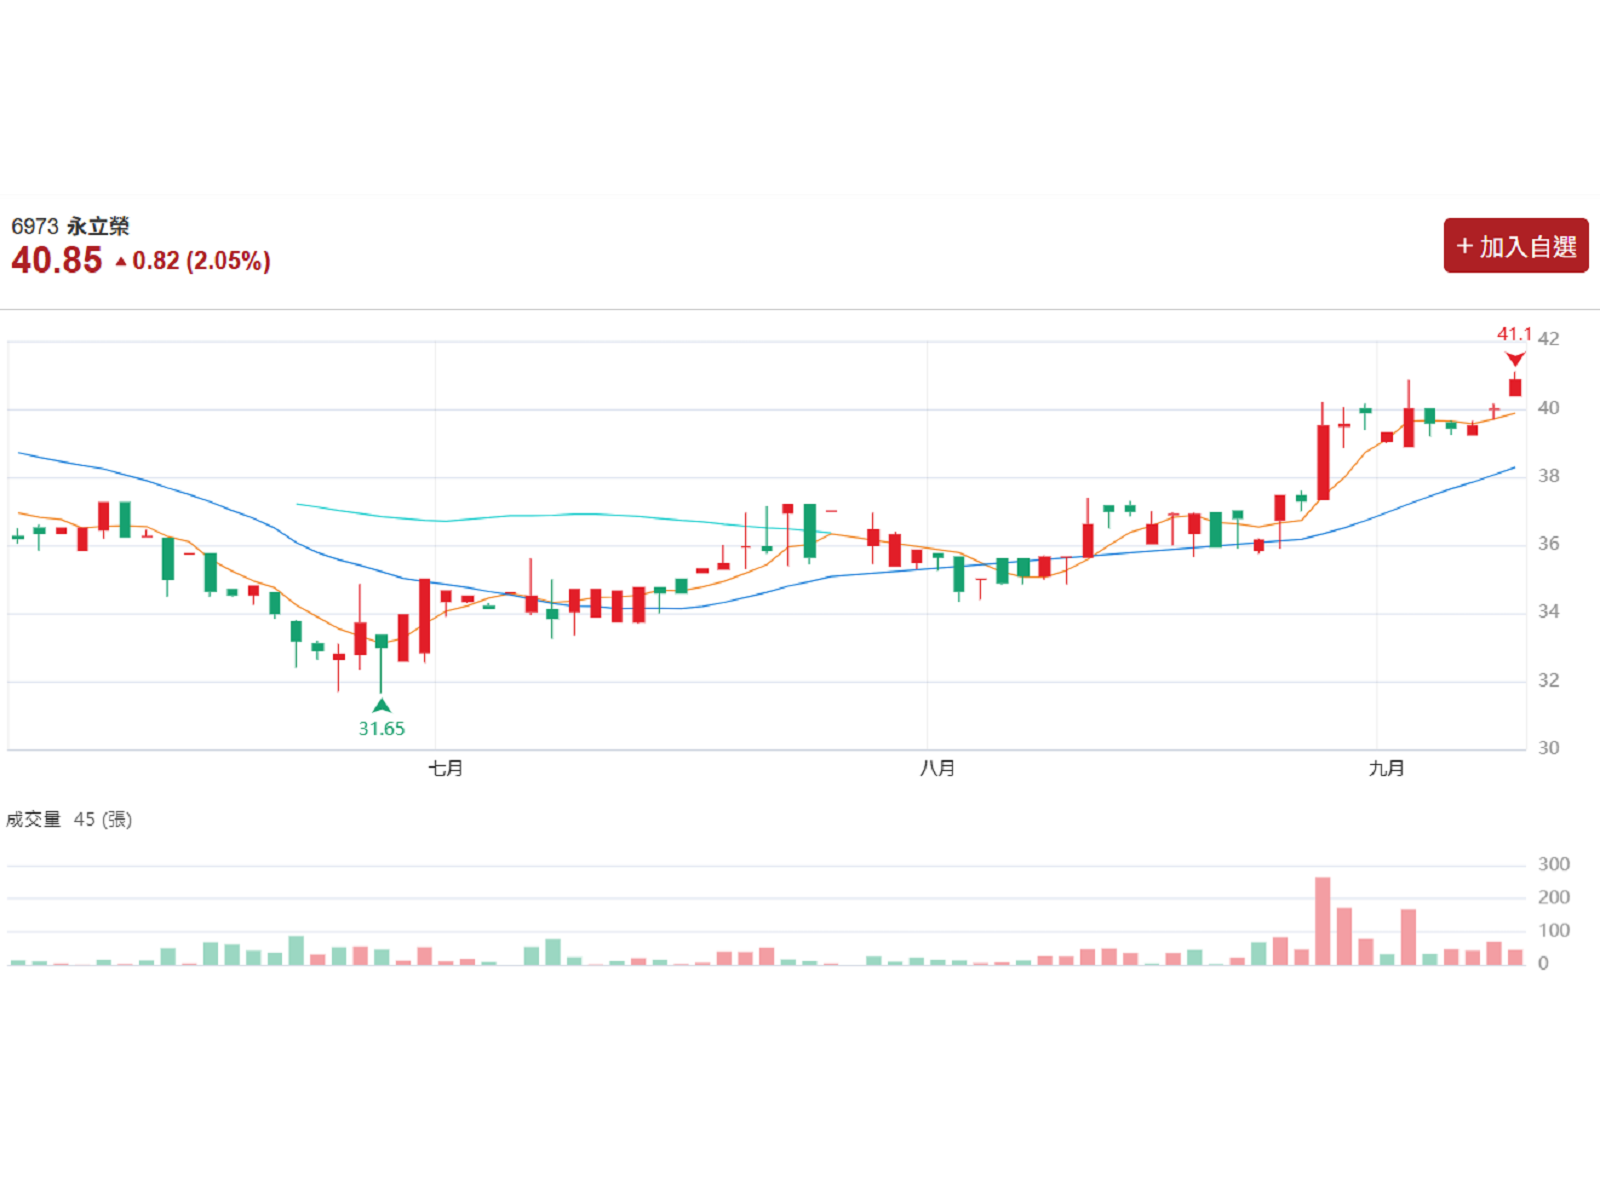1600x1200 pixels.
Task: Click the 100 volume axis label
Action: [1554, 931]
